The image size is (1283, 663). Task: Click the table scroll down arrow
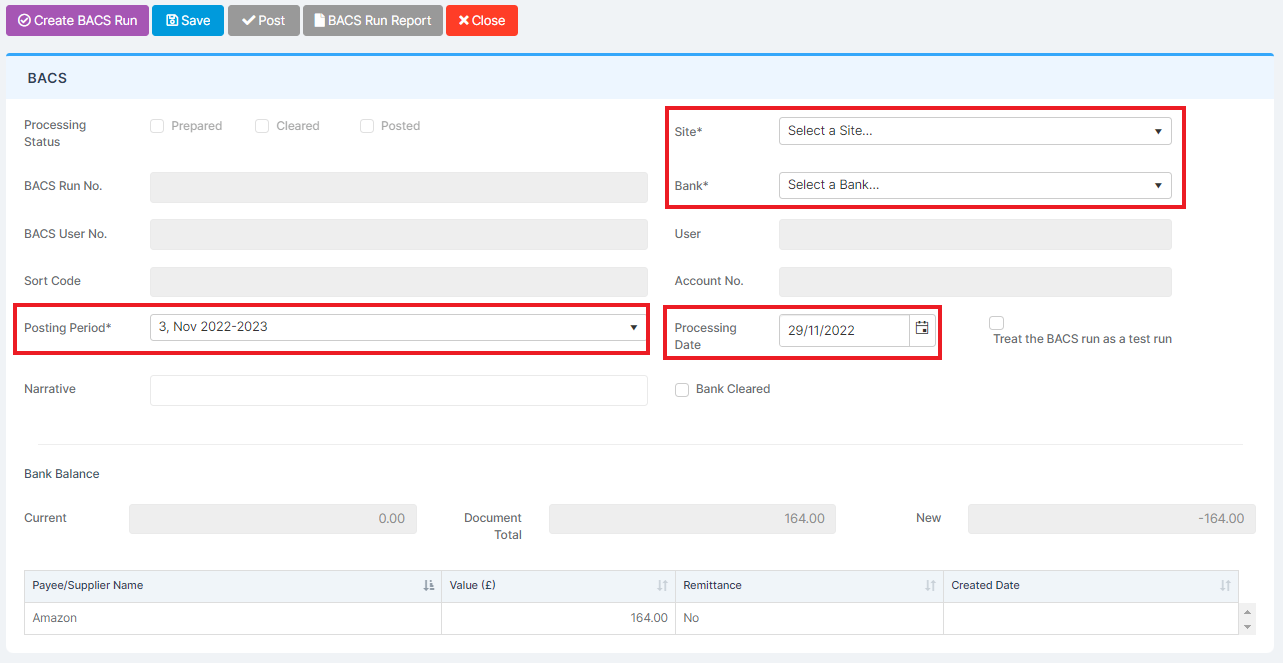(1246, 627)
